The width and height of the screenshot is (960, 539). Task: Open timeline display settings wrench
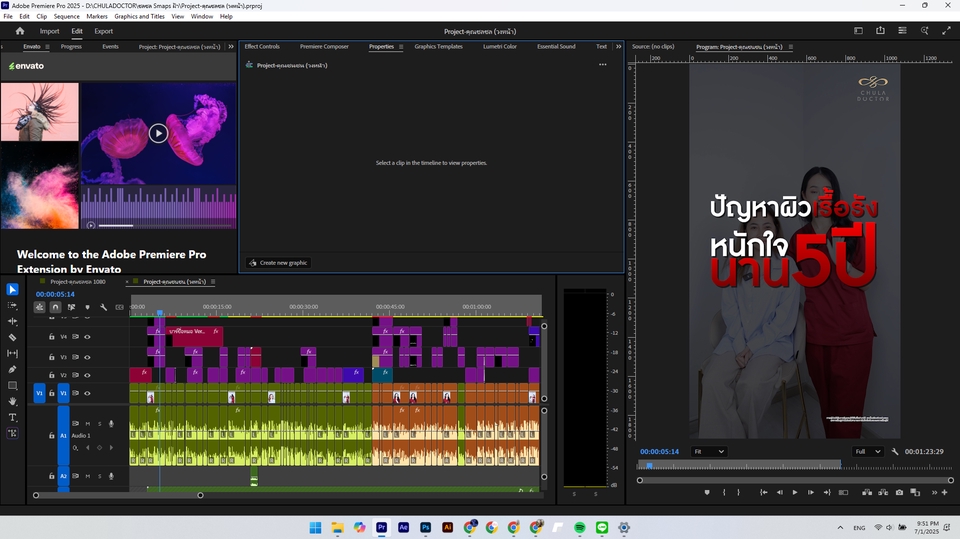click(103, 307)
